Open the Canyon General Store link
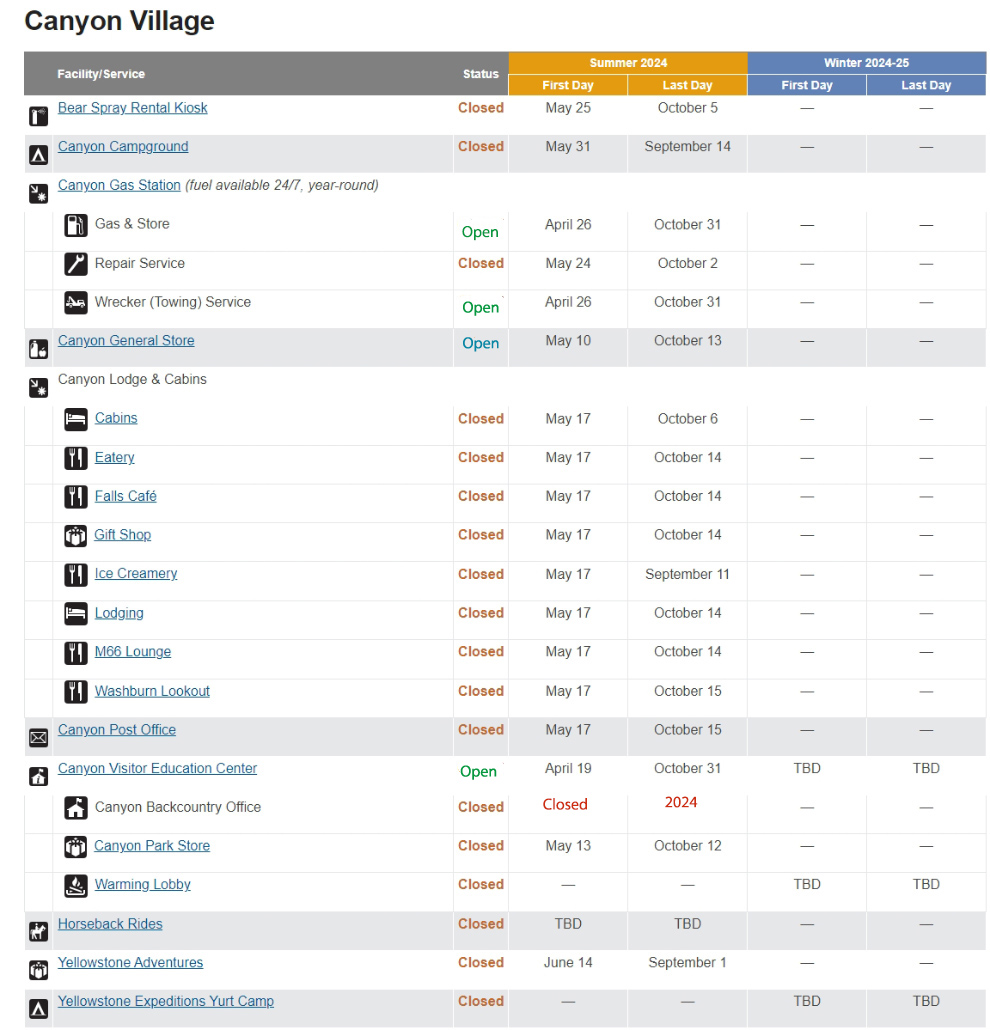 point(126,341)
